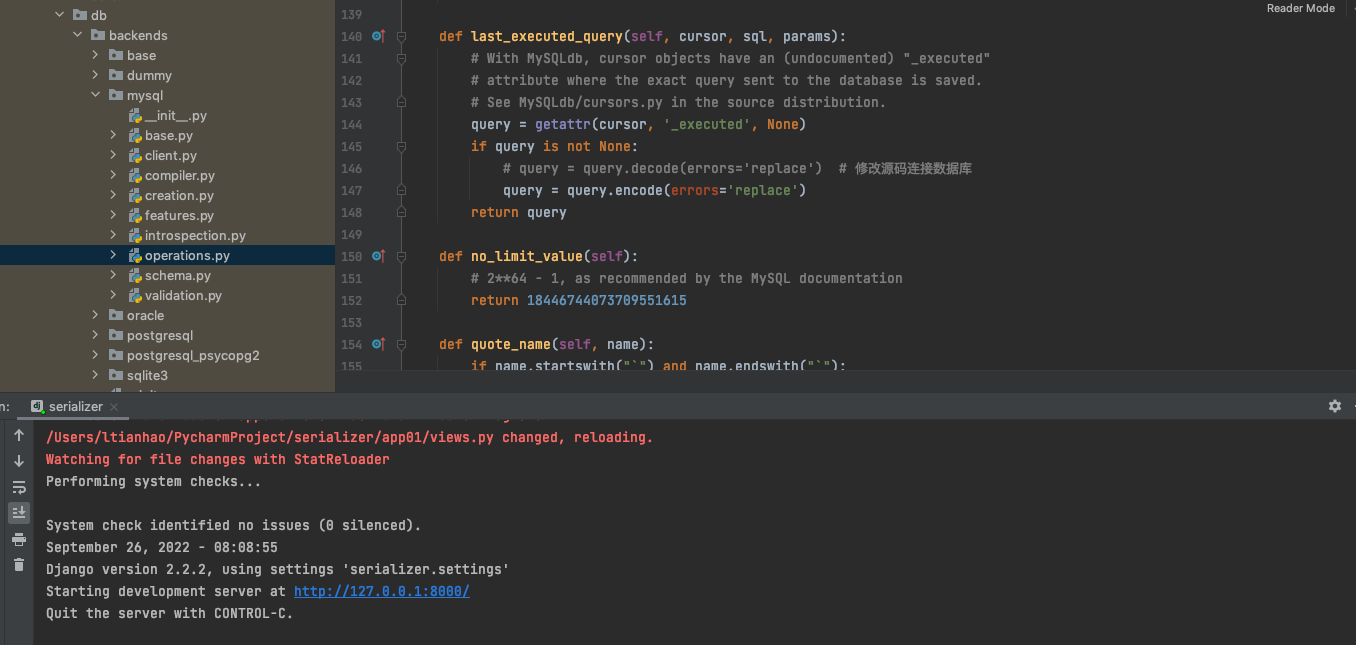Expand the operations.py structure chevron
Image resolution: width=1356 pixels, height=645 pixels.
[x=113, y=255]
